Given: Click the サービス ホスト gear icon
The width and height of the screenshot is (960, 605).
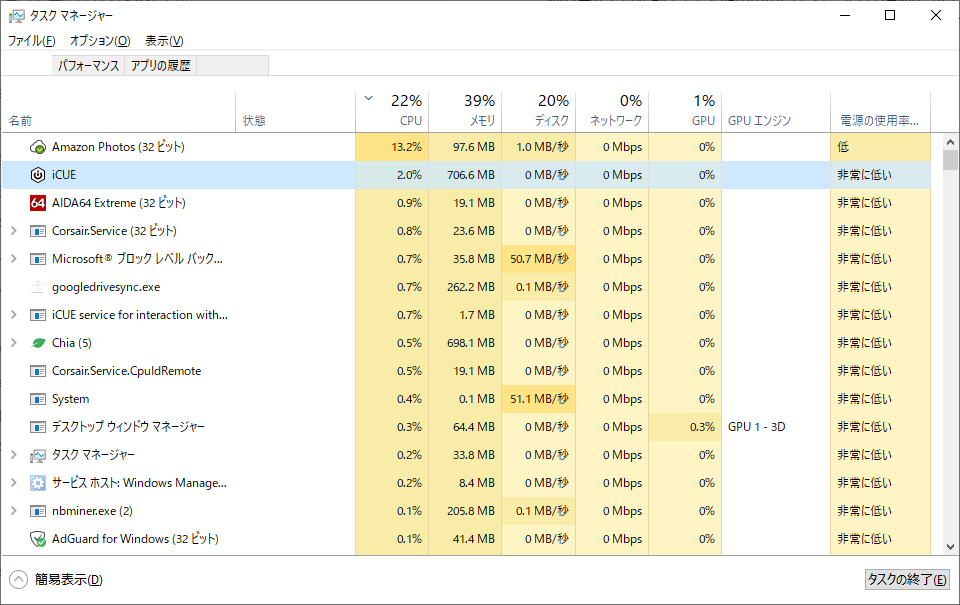Looking at the screenshot, I should (38, 483).
